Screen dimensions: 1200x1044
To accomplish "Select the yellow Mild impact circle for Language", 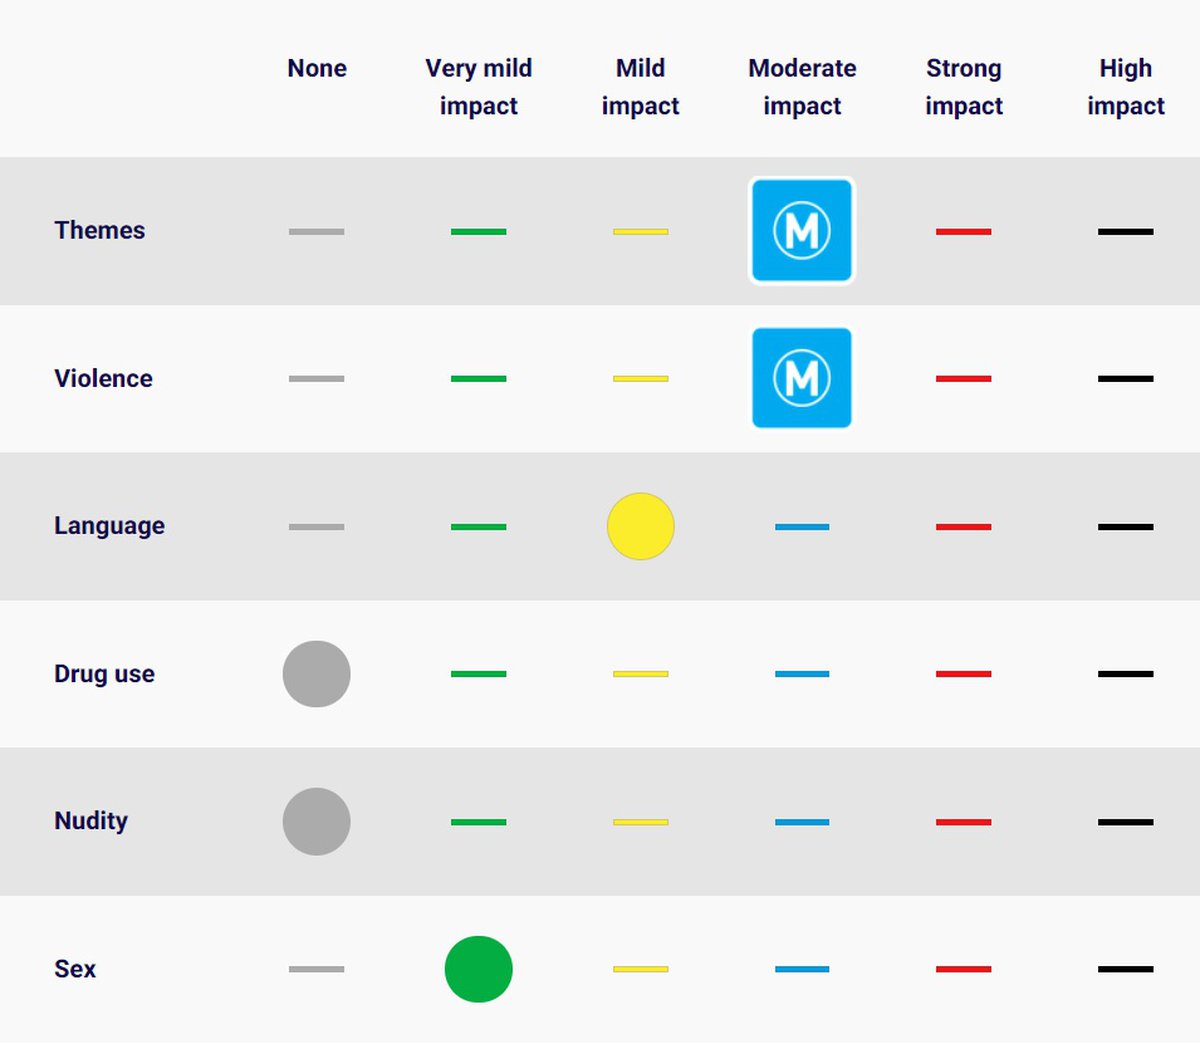I will point(641,526).
